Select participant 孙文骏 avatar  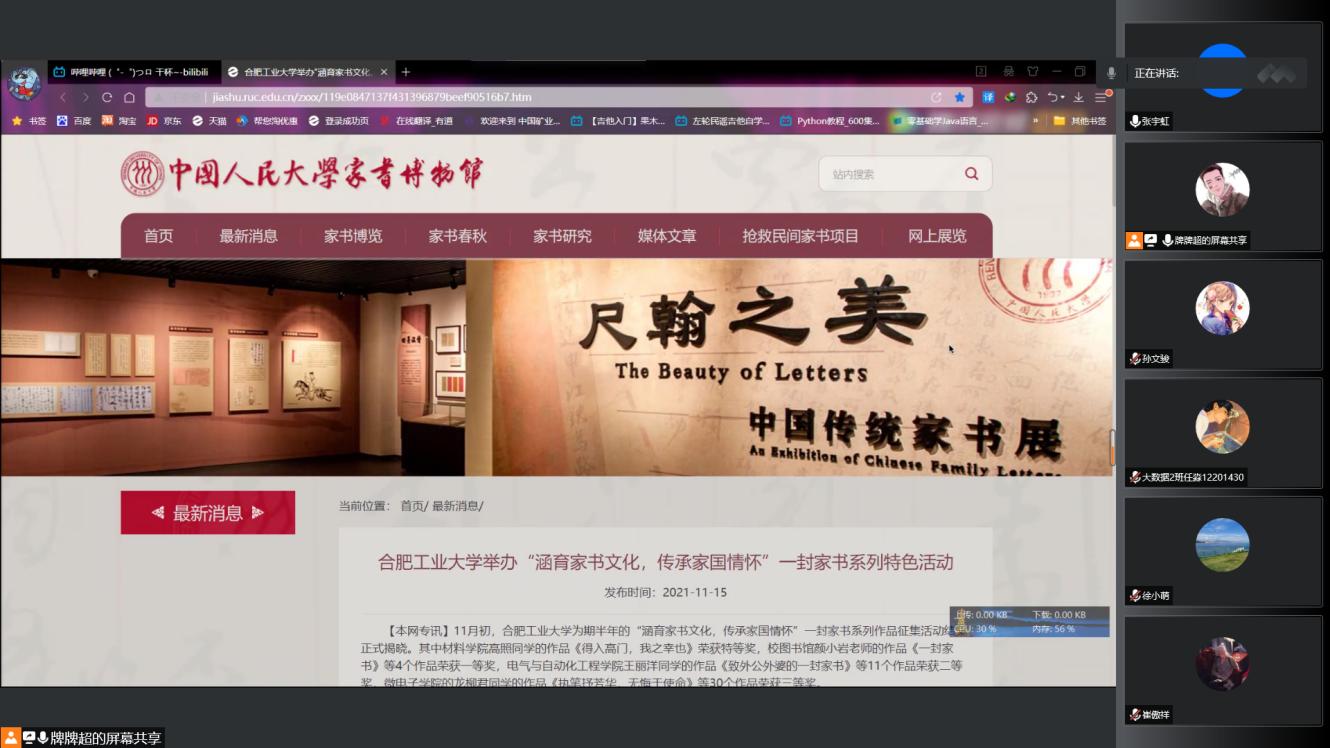(1222, 308)
